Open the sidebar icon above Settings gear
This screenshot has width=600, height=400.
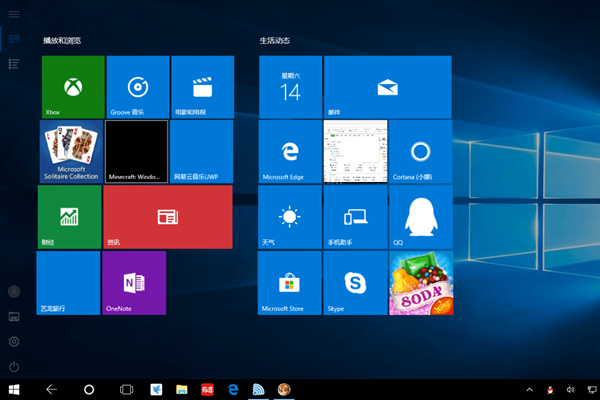click(14, 317)
